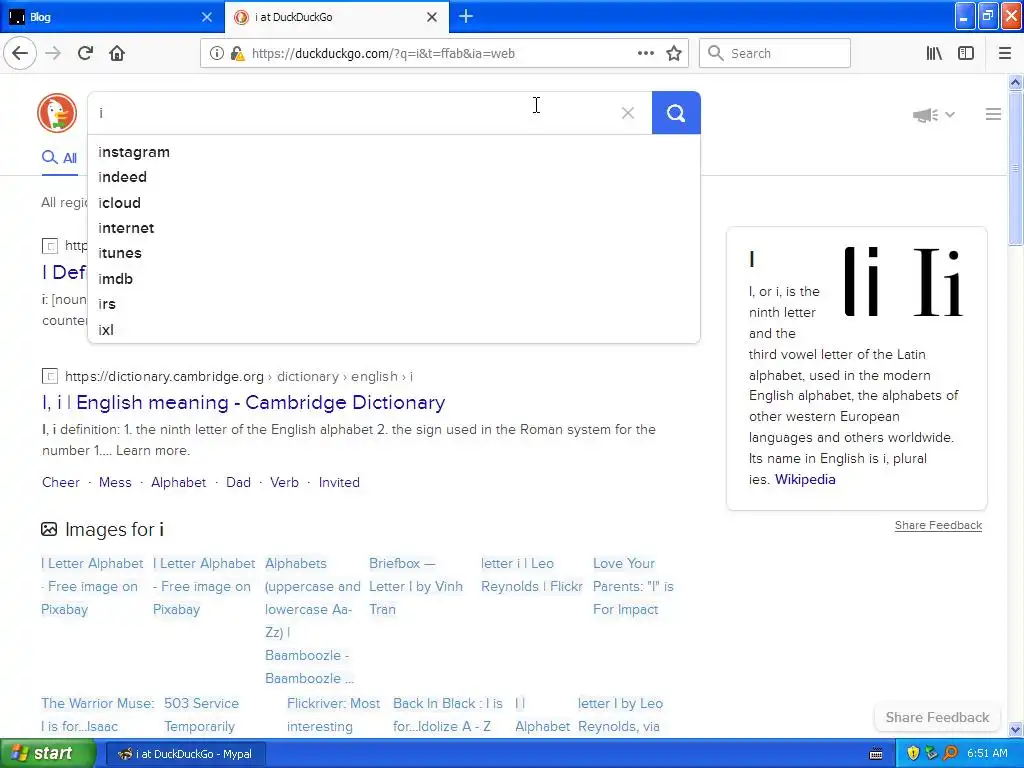The height and width of the screenshot is (768, 1024).
Task: Reload the current page
Action: [x=85, y=54]
